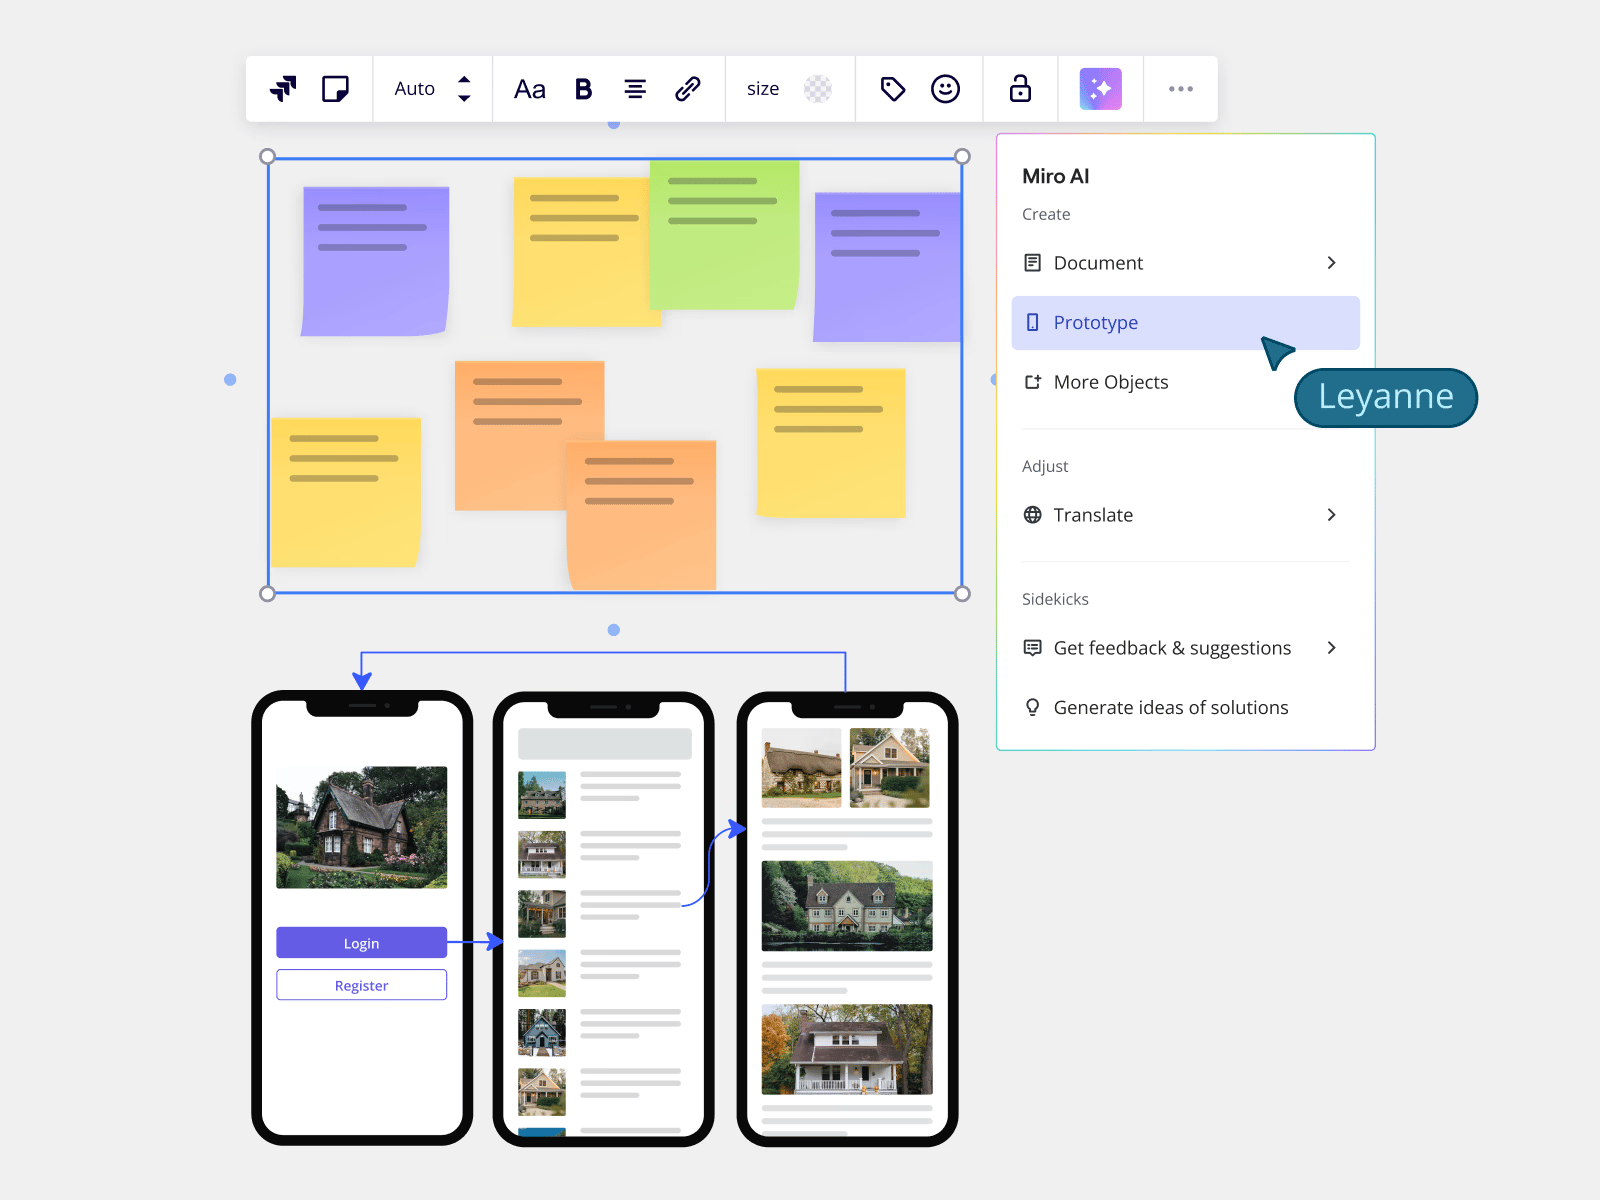Select Translate under Adjust

click(x=1186, y=515)
